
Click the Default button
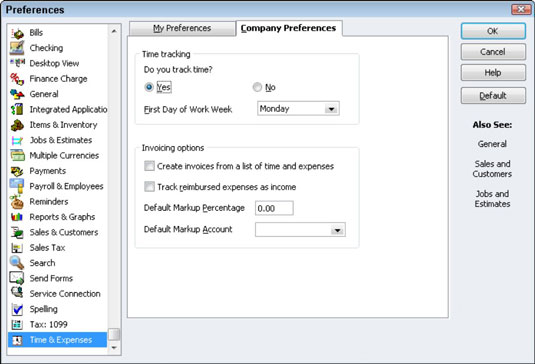pos(493,96)
